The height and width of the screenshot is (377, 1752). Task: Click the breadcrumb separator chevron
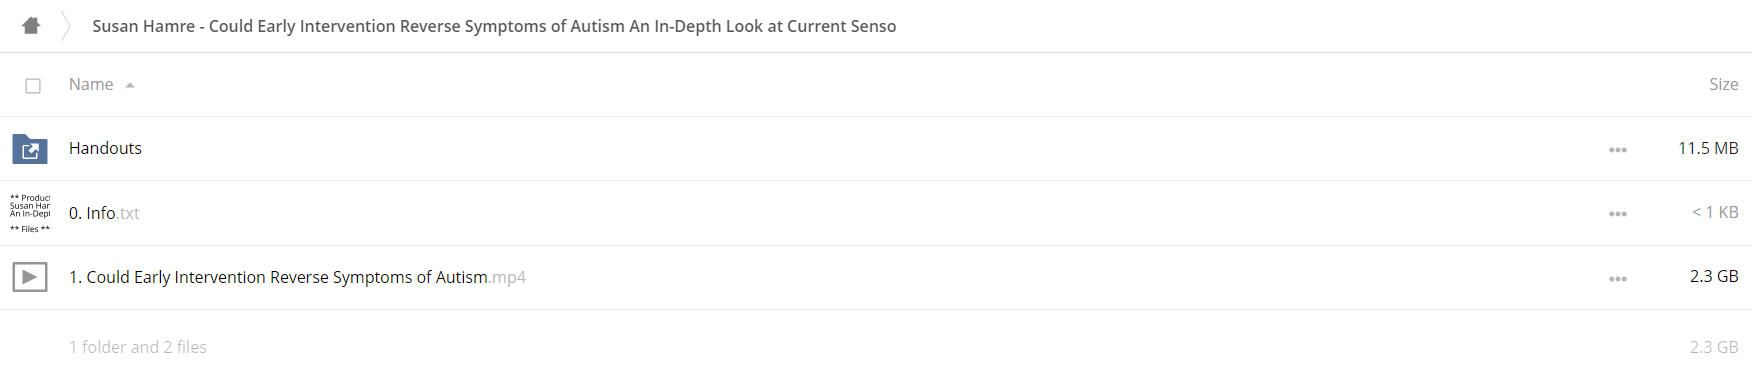pyautogui.click(x=66, y=26)
